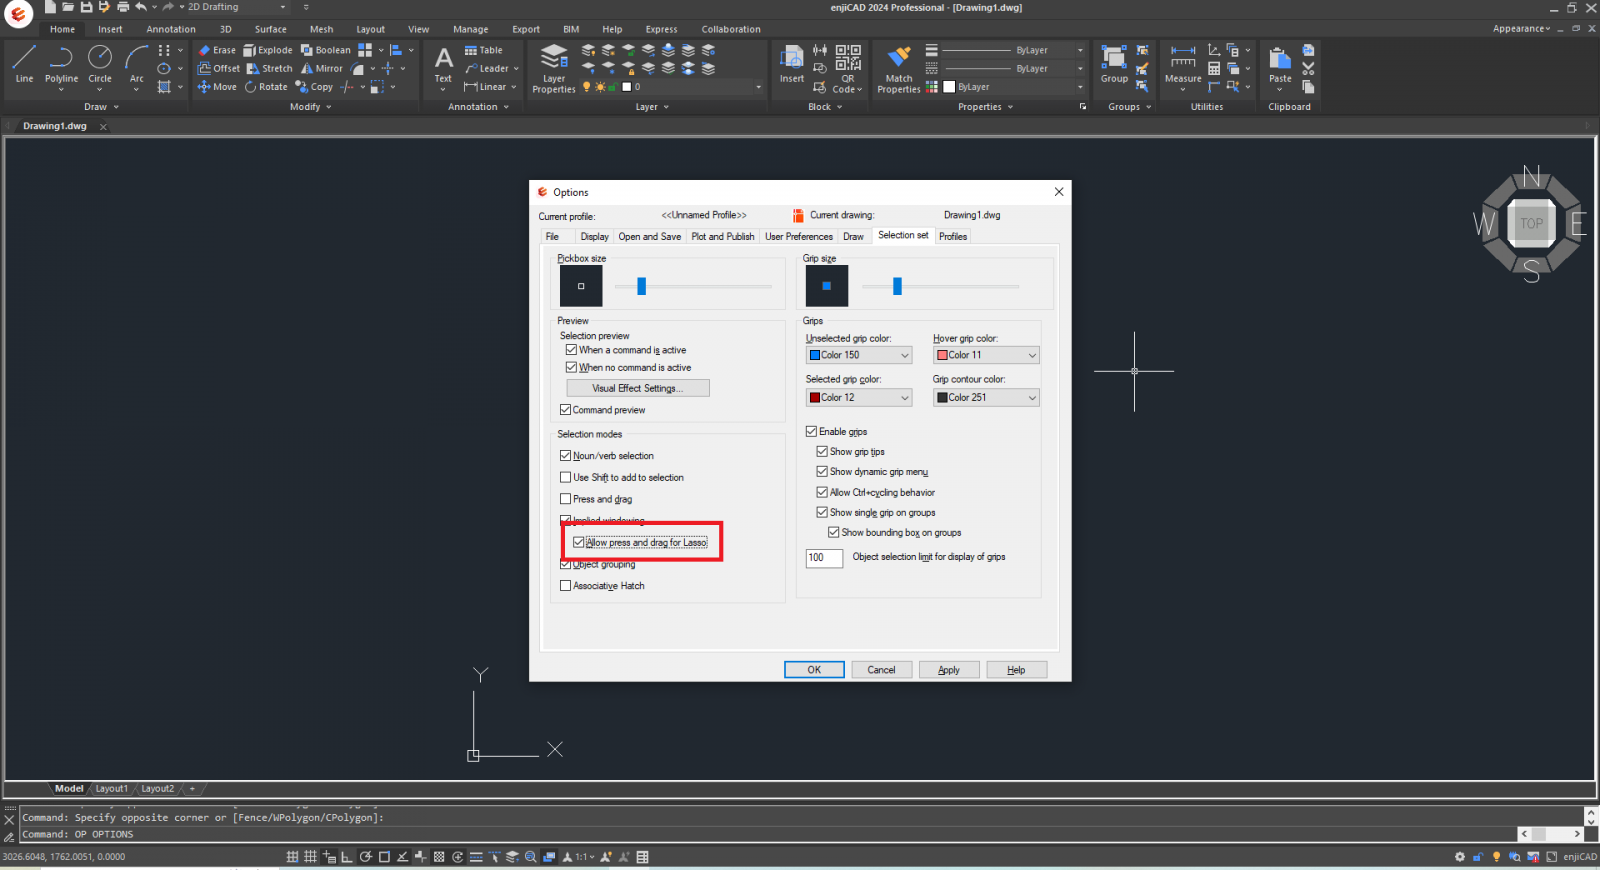This screenshot has width=1600, height=870.
Task: Click the Paste tool
Action: click(1280, 66)
